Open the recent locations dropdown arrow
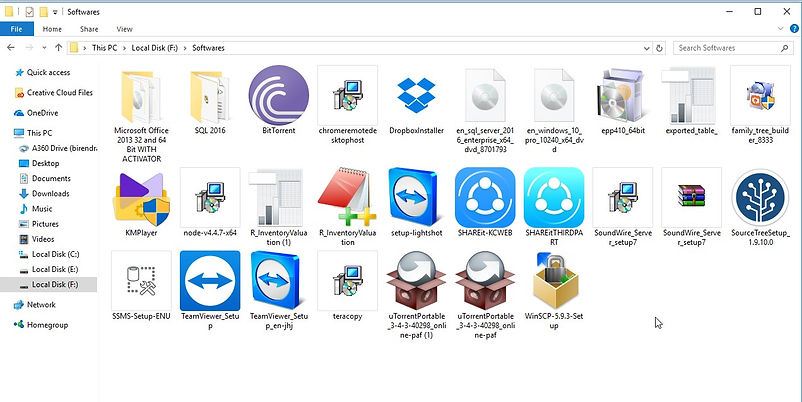 [44, 48]
